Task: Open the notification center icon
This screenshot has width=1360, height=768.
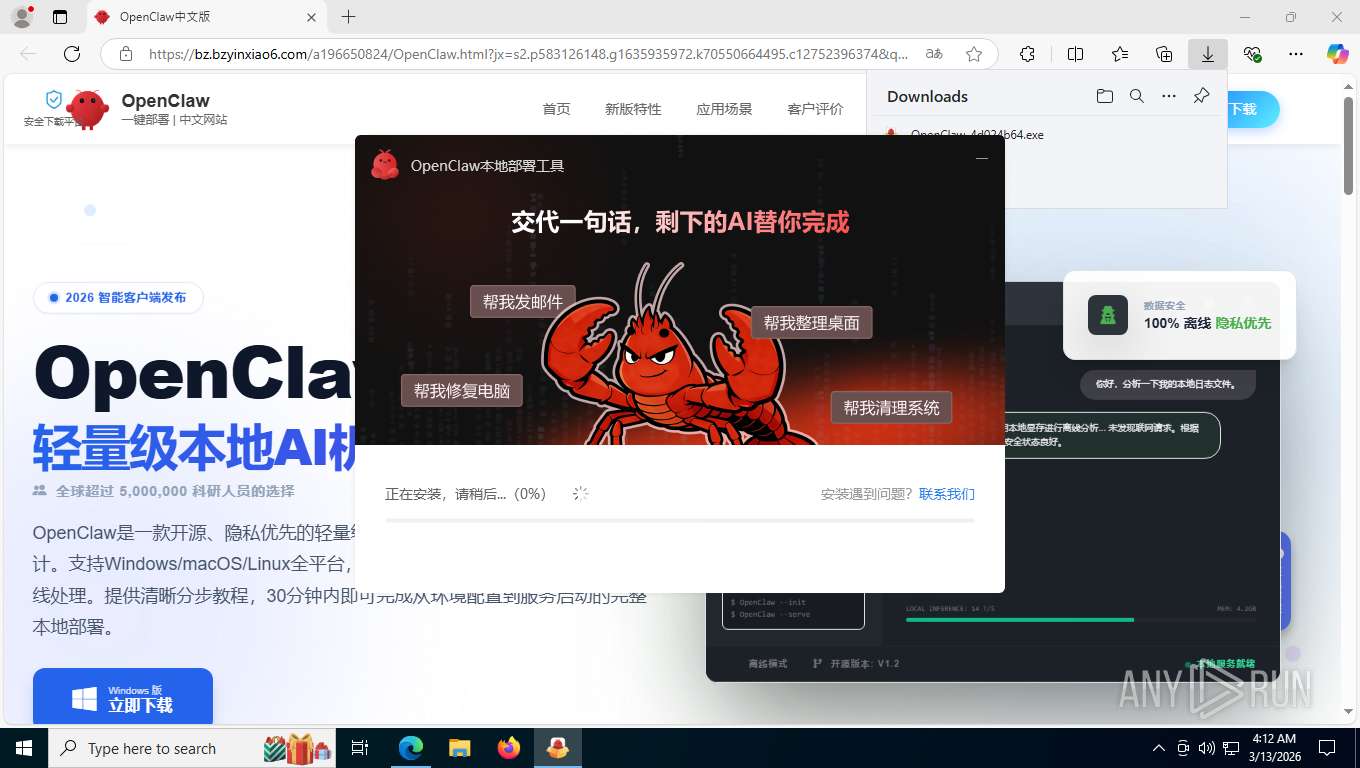Action: pyautogui.click(x=1327, y=748)
